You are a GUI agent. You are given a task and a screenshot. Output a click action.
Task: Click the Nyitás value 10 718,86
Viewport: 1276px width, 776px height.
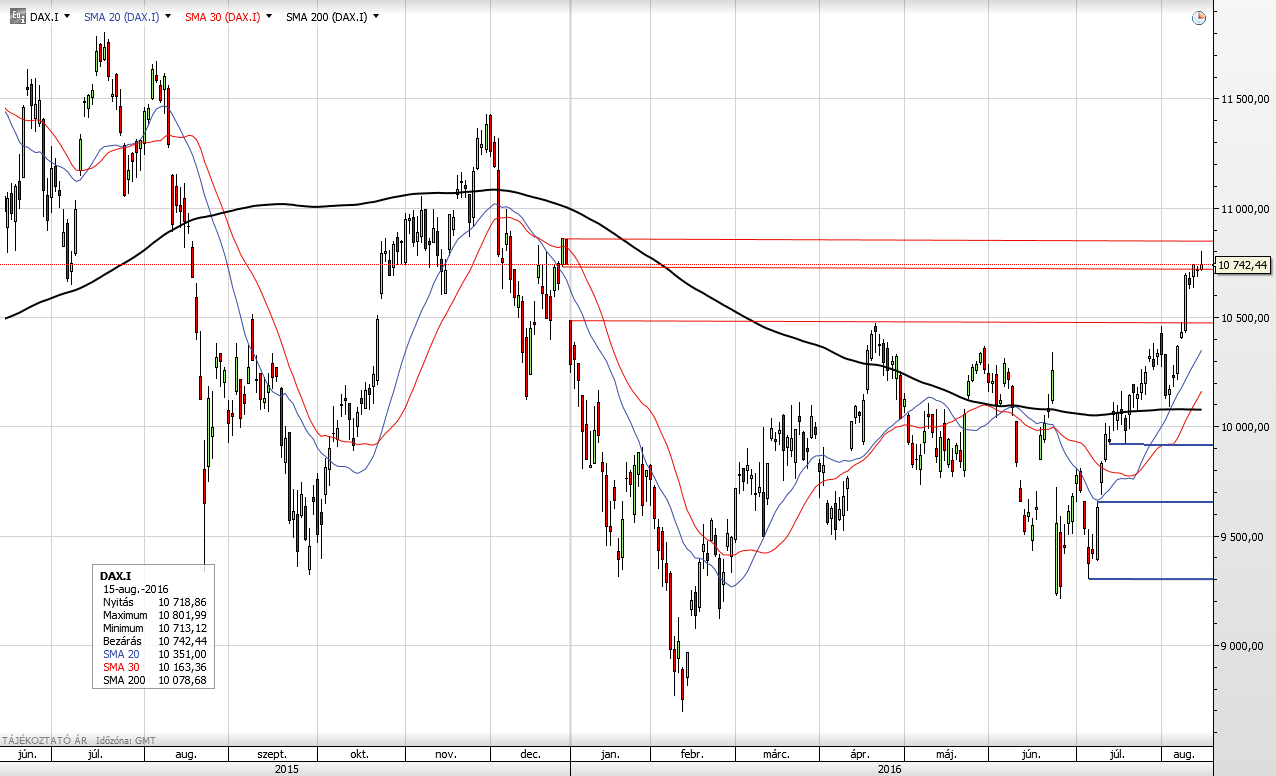[182, 602]
